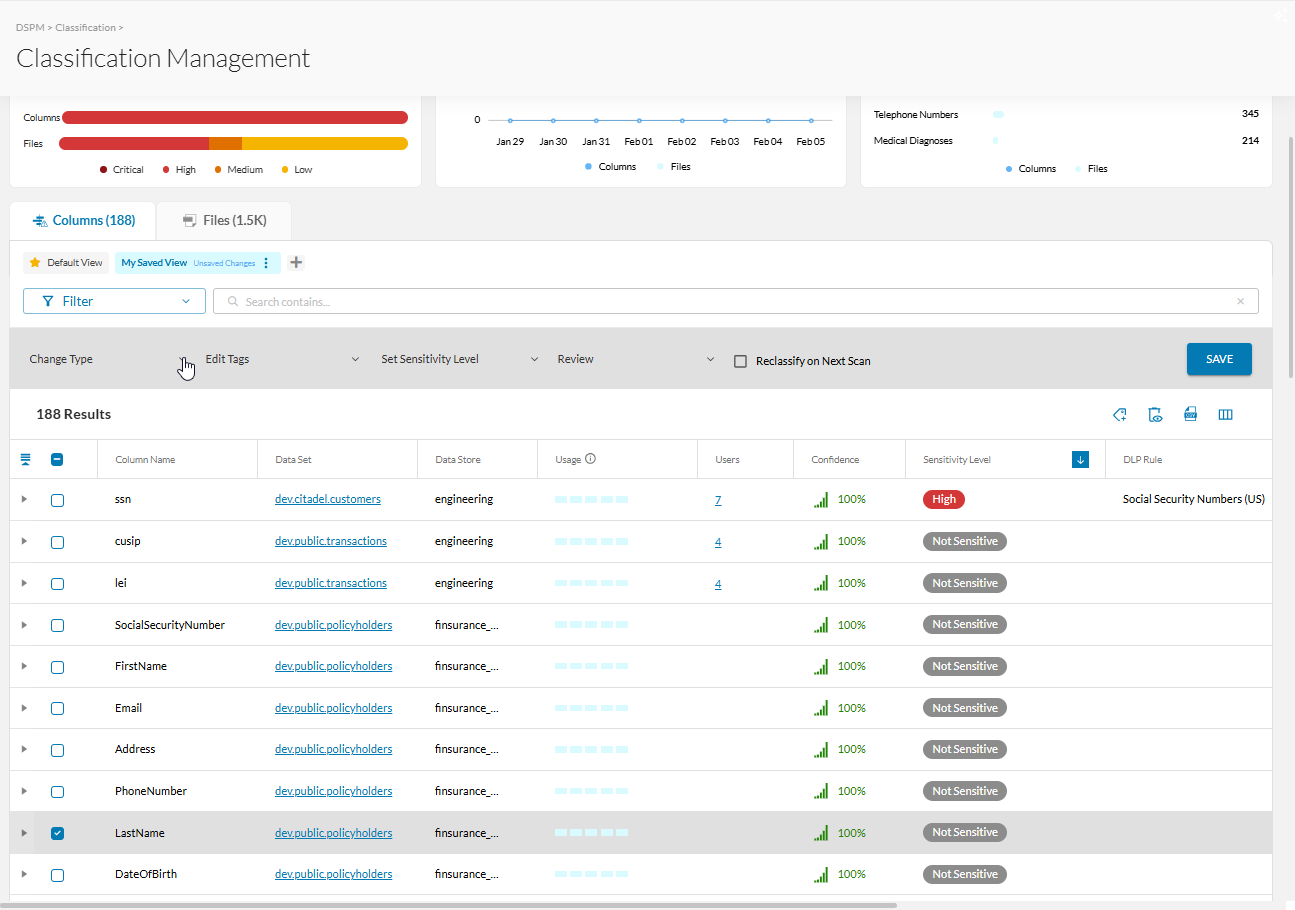Enable Reclassify on Next Scan checkbox
The image size is (1295, 910).
[x=740, y=361]
